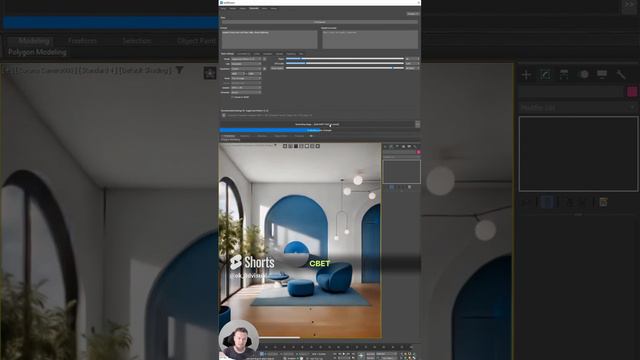Switch to the Object Paint ribbon tab

coord(197,41)
